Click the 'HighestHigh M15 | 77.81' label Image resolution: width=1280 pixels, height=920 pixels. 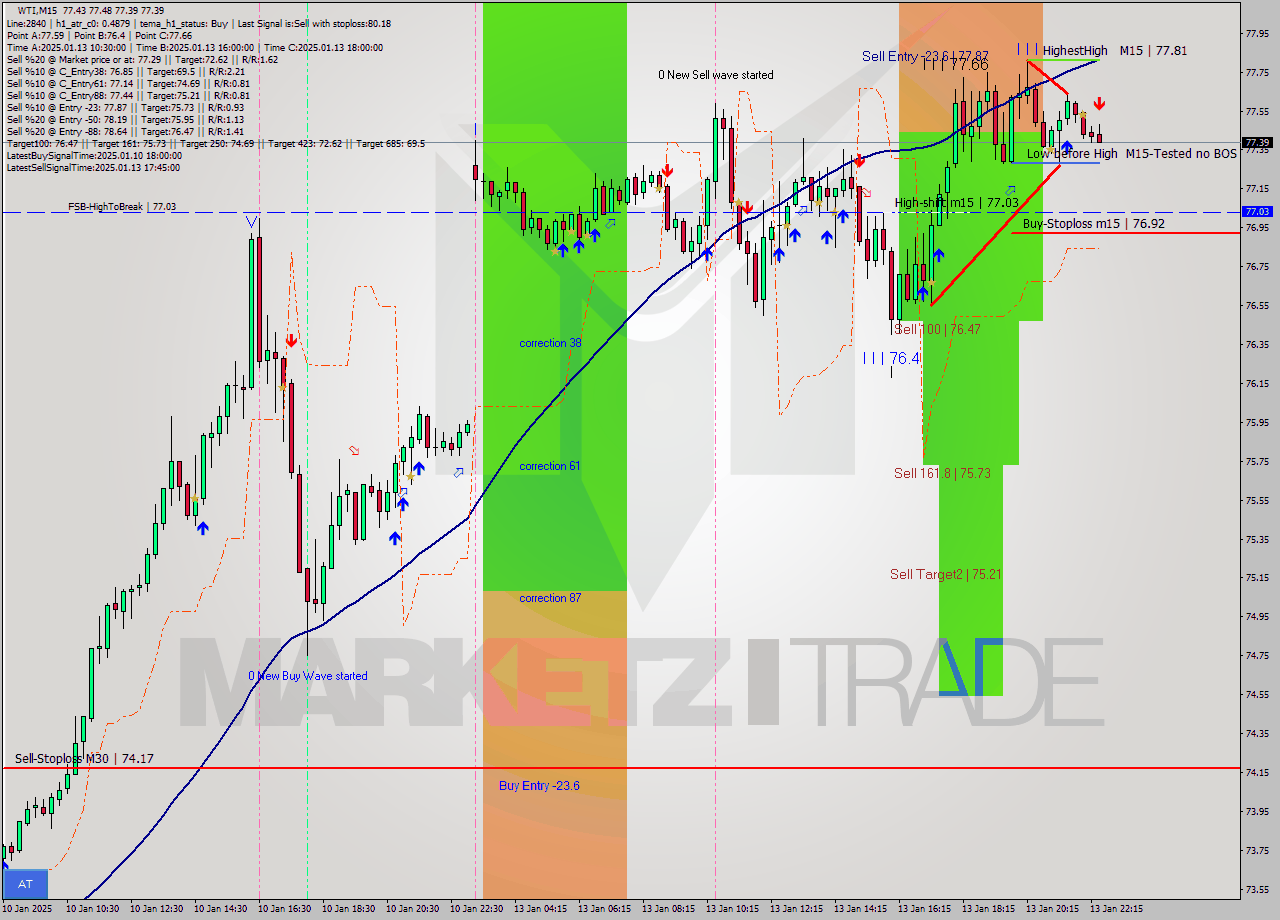click(1114, 50)
